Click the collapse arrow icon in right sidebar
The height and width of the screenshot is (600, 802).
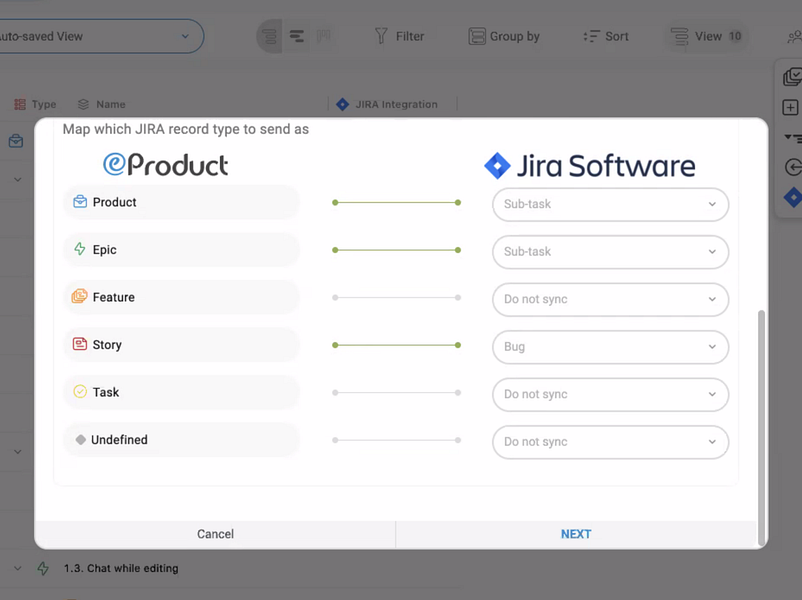coord(793,167)
